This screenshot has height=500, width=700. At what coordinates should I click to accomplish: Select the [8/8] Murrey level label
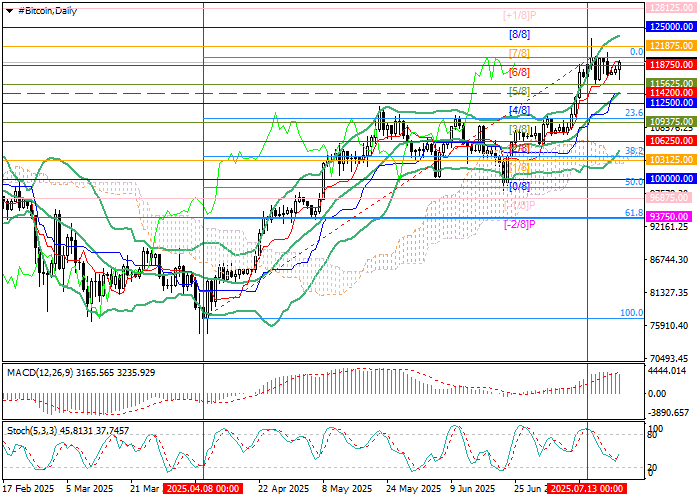point(519,34)
